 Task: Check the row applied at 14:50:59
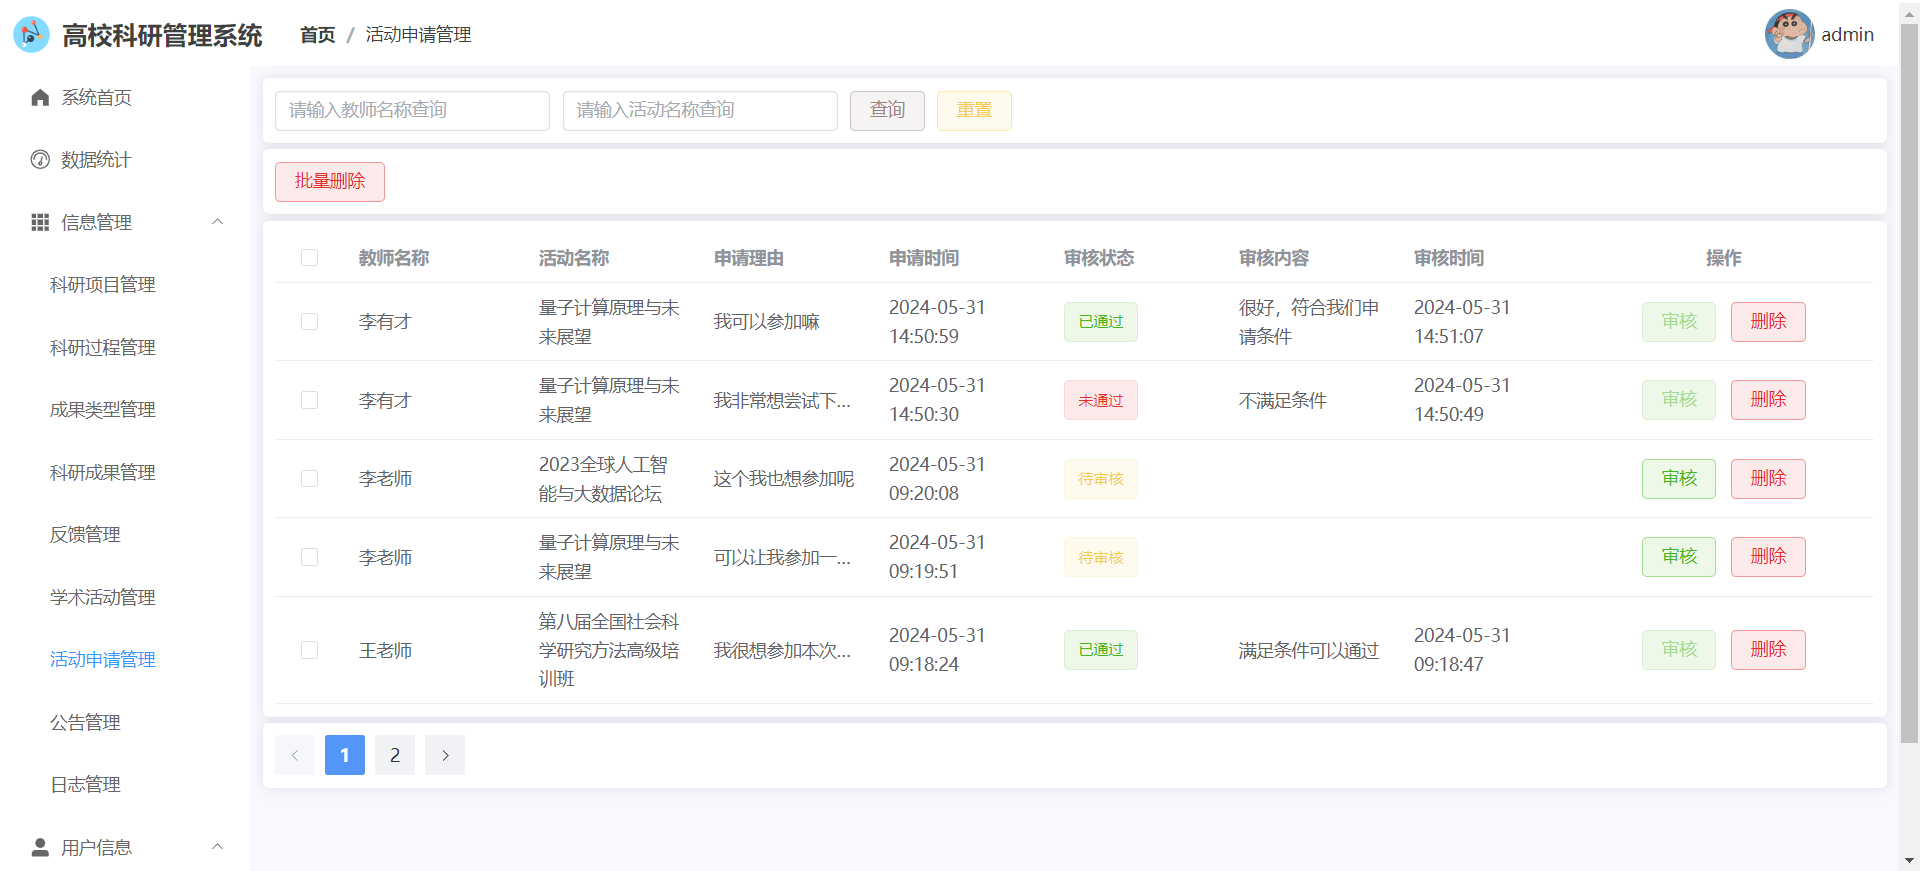click(309, 322)
